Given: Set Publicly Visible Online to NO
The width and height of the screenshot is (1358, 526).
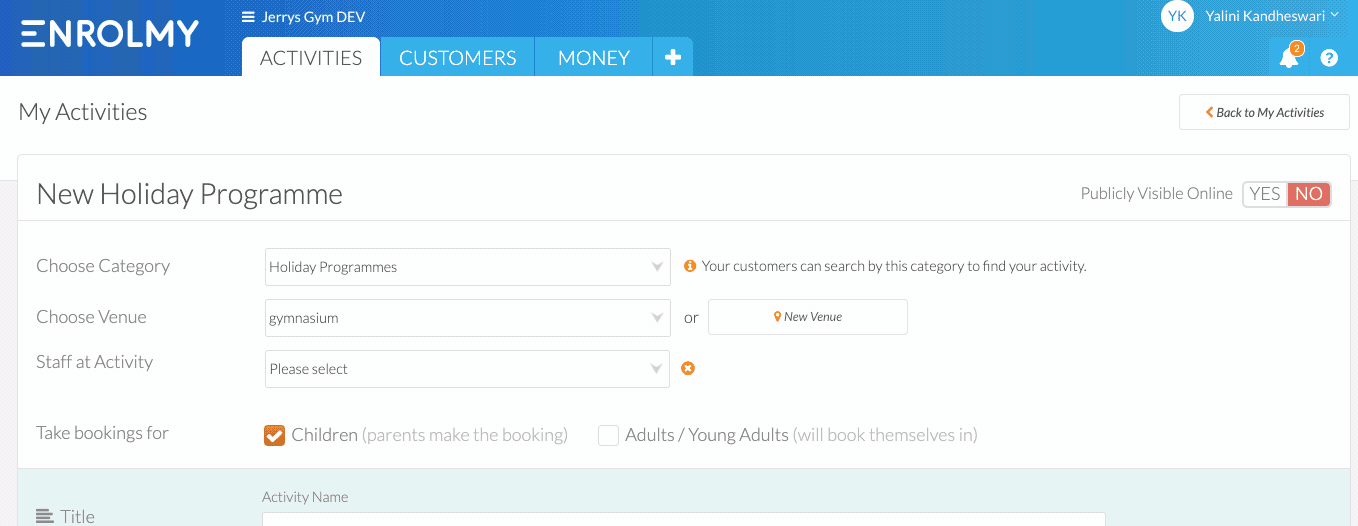Looking at the screenshot, I should [x=1309, y=194].
